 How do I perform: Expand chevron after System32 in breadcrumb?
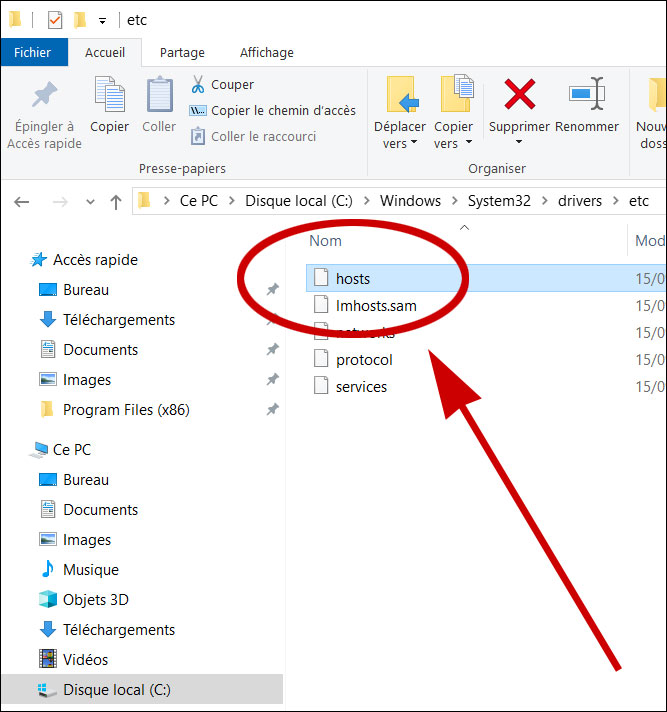pos(544,201)
